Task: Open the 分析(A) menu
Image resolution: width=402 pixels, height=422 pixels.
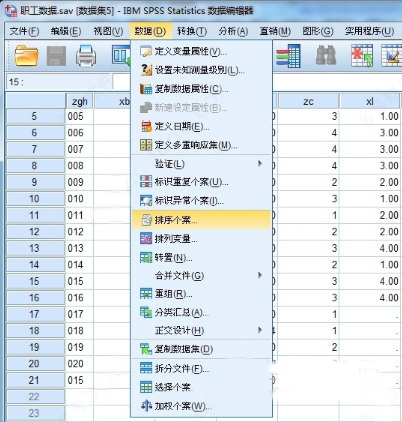Action: coord(233,31)
